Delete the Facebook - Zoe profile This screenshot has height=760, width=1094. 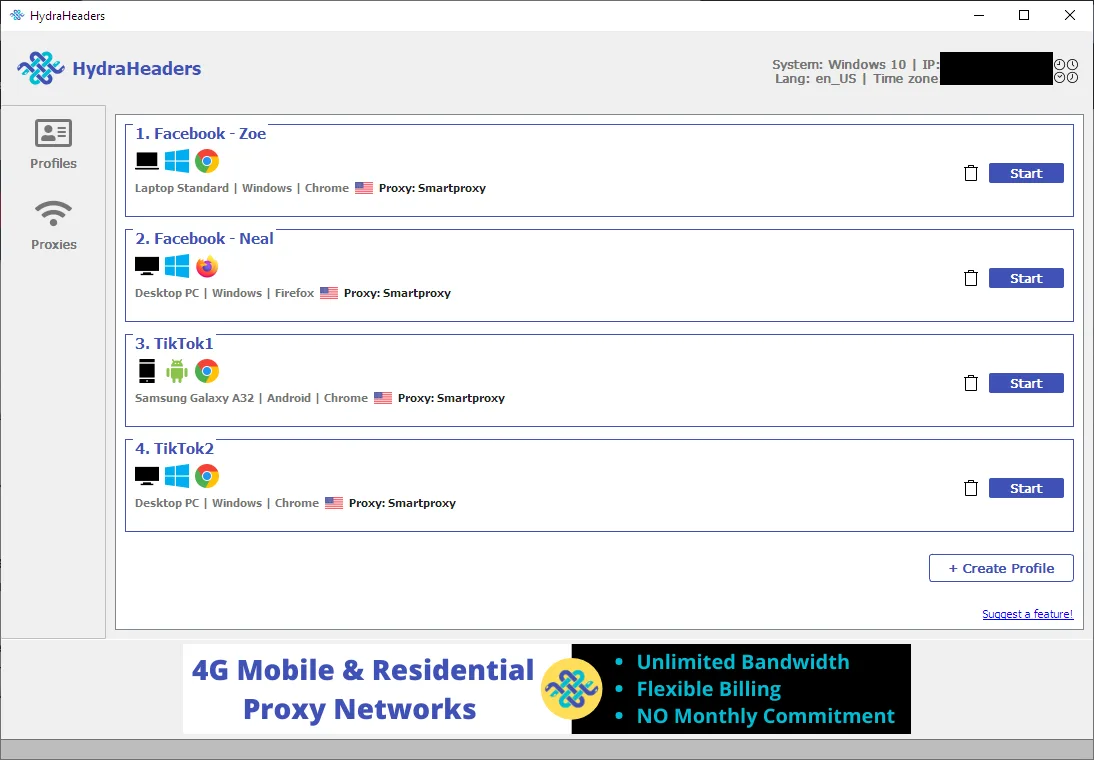click(x=971, y=173)
